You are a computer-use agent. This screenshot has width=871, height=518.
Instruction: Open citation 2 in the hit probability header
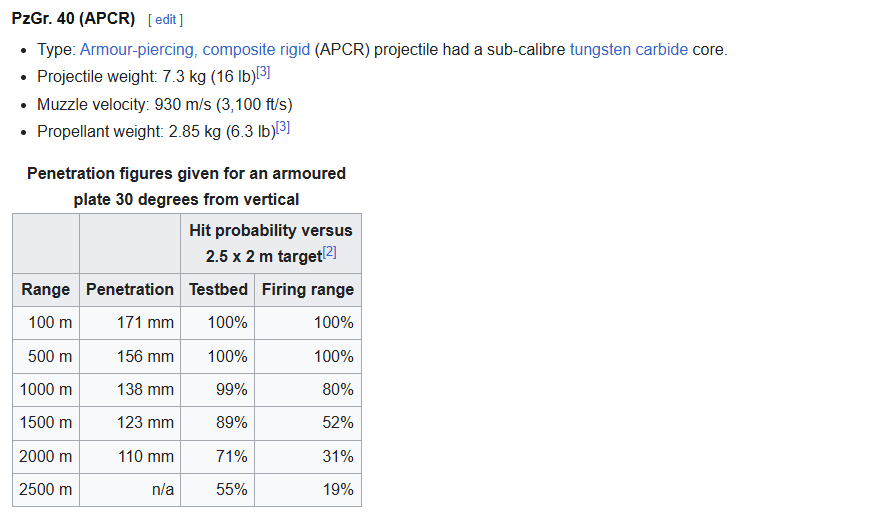point(329,252)
